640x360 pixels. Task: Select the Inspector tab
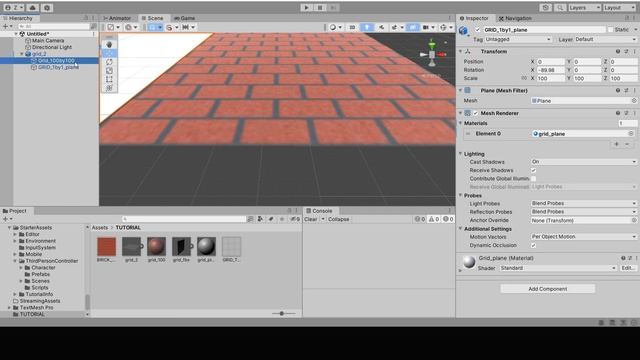point(474,18)
